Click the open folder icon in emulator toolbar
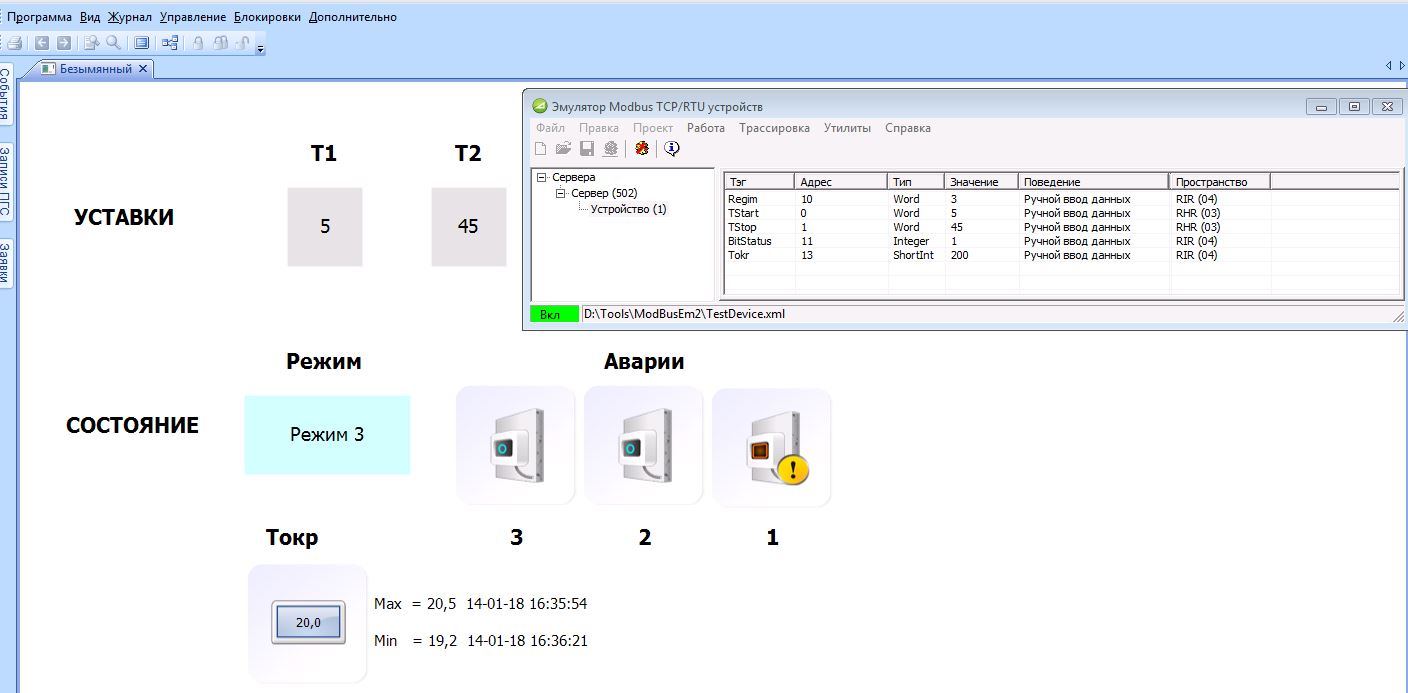 click(x=563, y=149)
